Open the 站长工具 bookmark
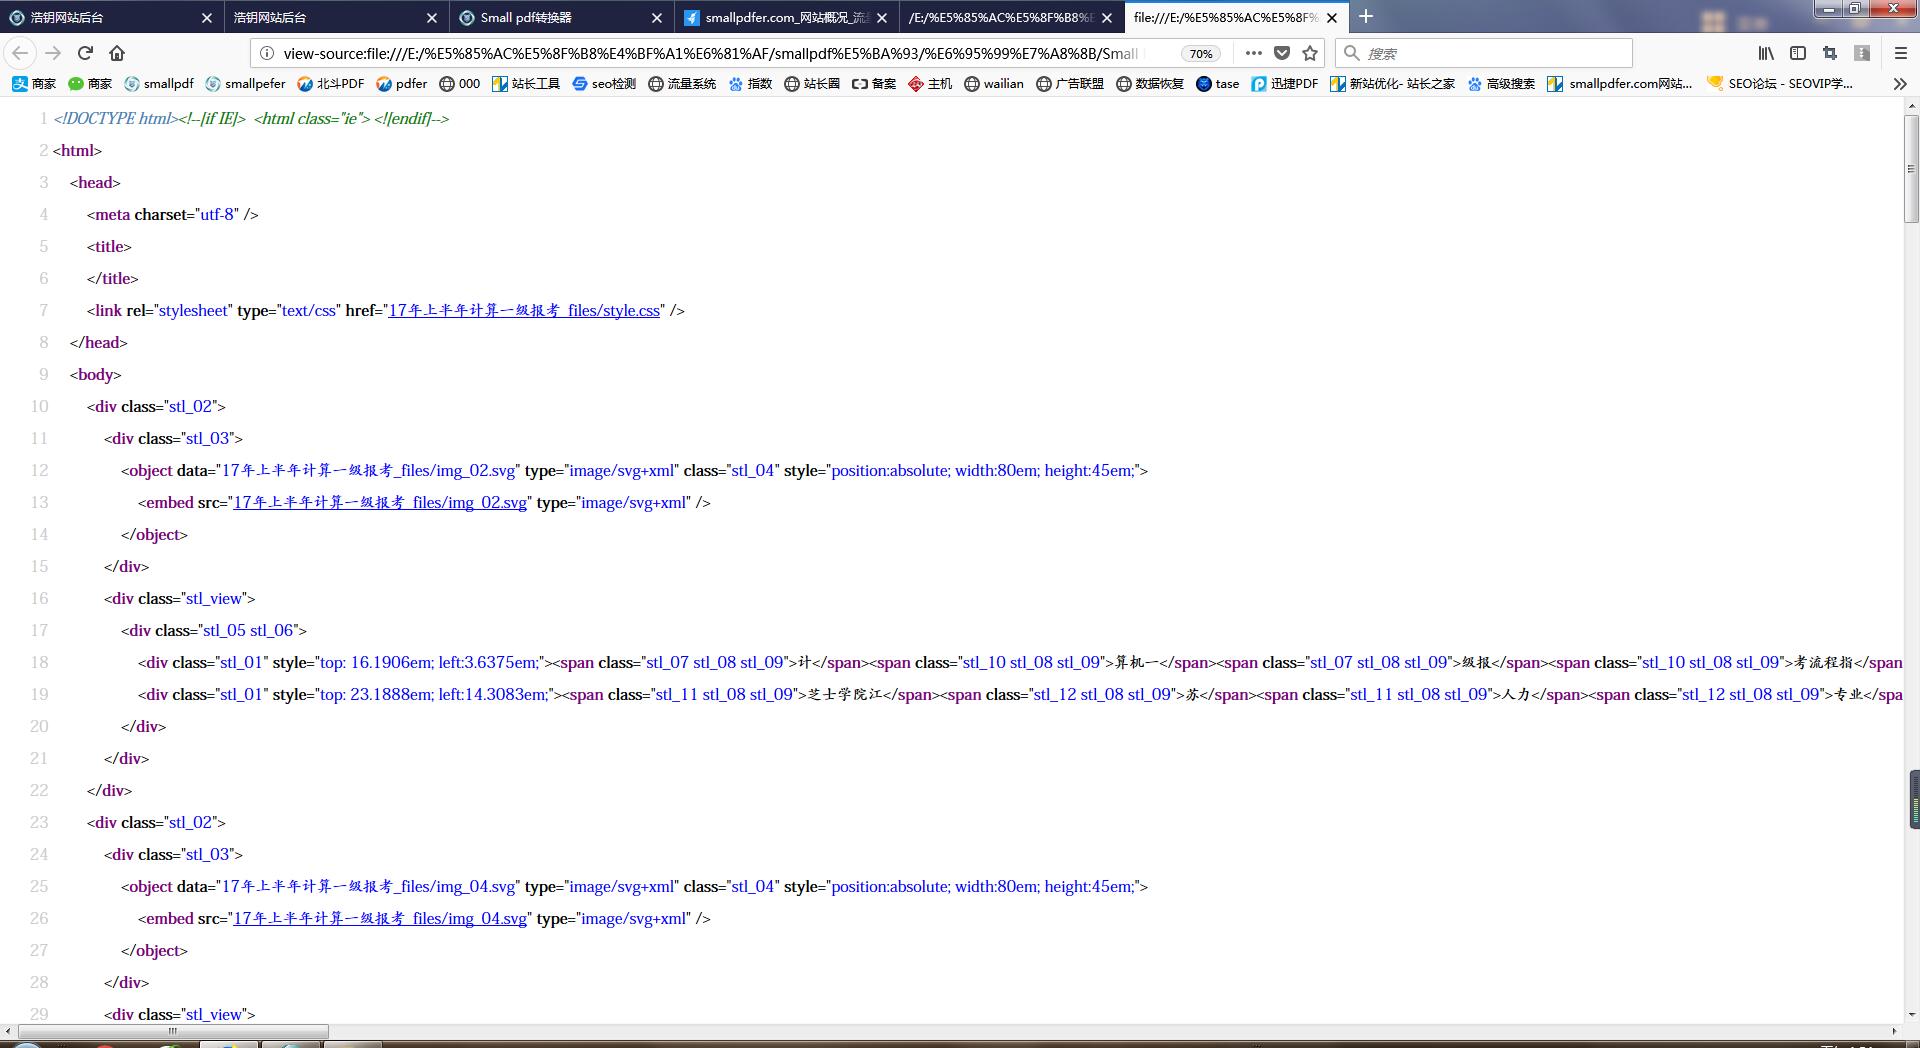The image size is (1920, 1048). click(x=525, y=84)
